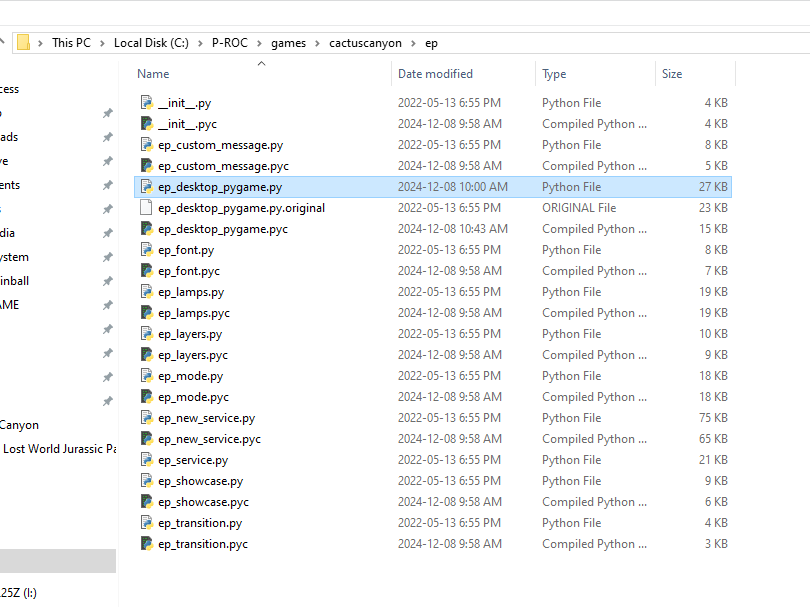The height and width of the screenshot is (607, 810).
Task: Select the file named ep_new_service.py
Action: click(207, 418)
